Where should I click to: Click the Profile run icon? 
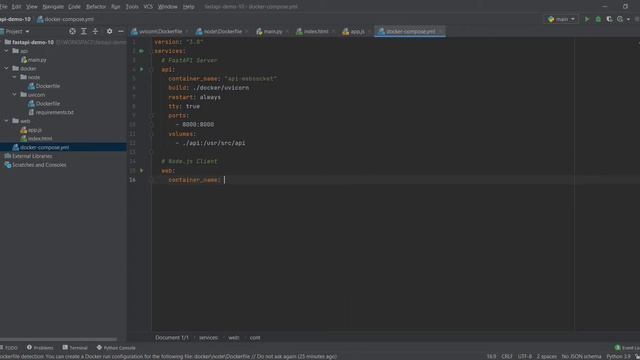[620, 19]
